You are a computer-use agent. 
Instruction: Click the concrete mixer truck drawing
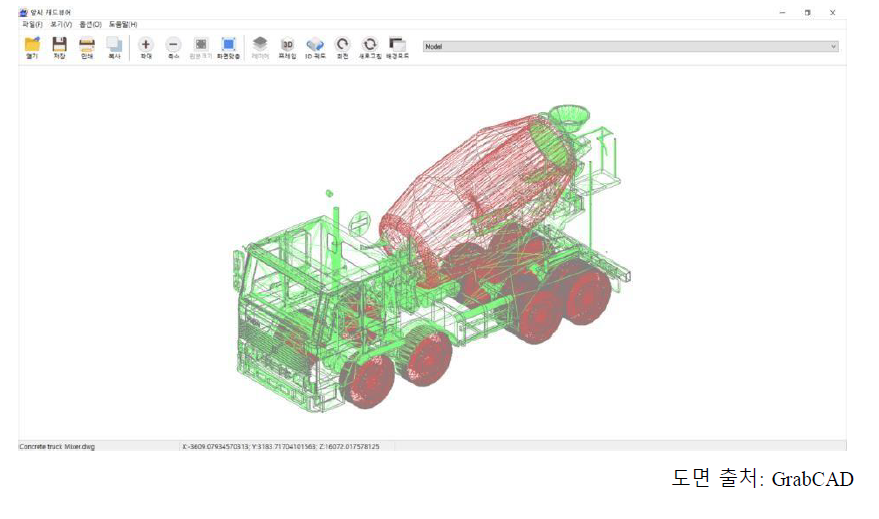tap(432, 258)
